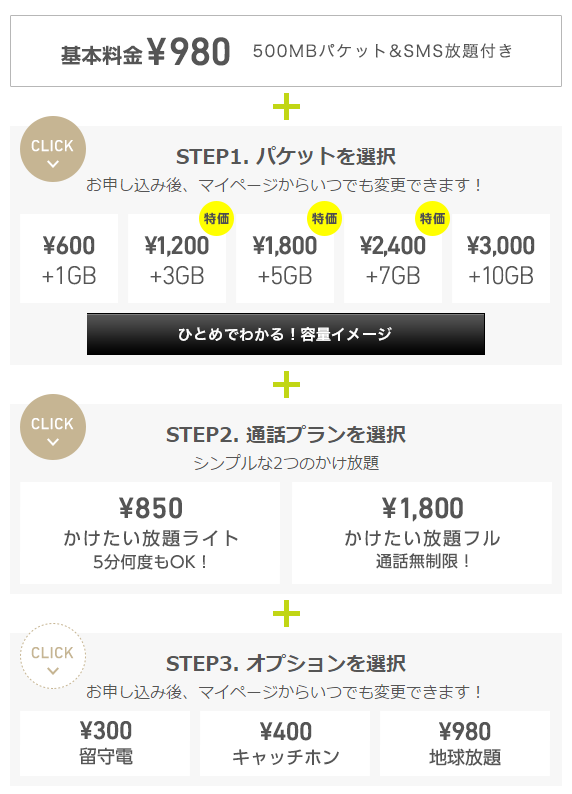Enable the ¥400 キャッチホン option
This screenshot has width=572, height=794.
[285, 743]
